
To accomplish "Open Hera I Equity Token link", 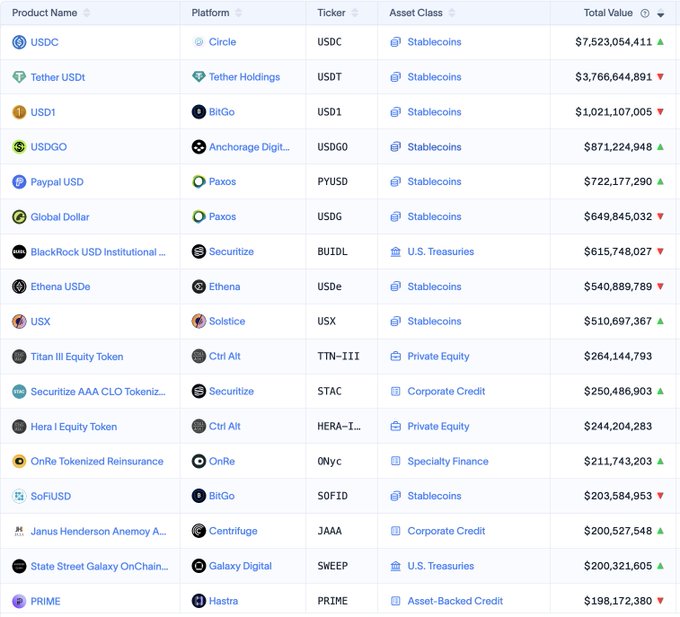I will (x=74, y=427).
